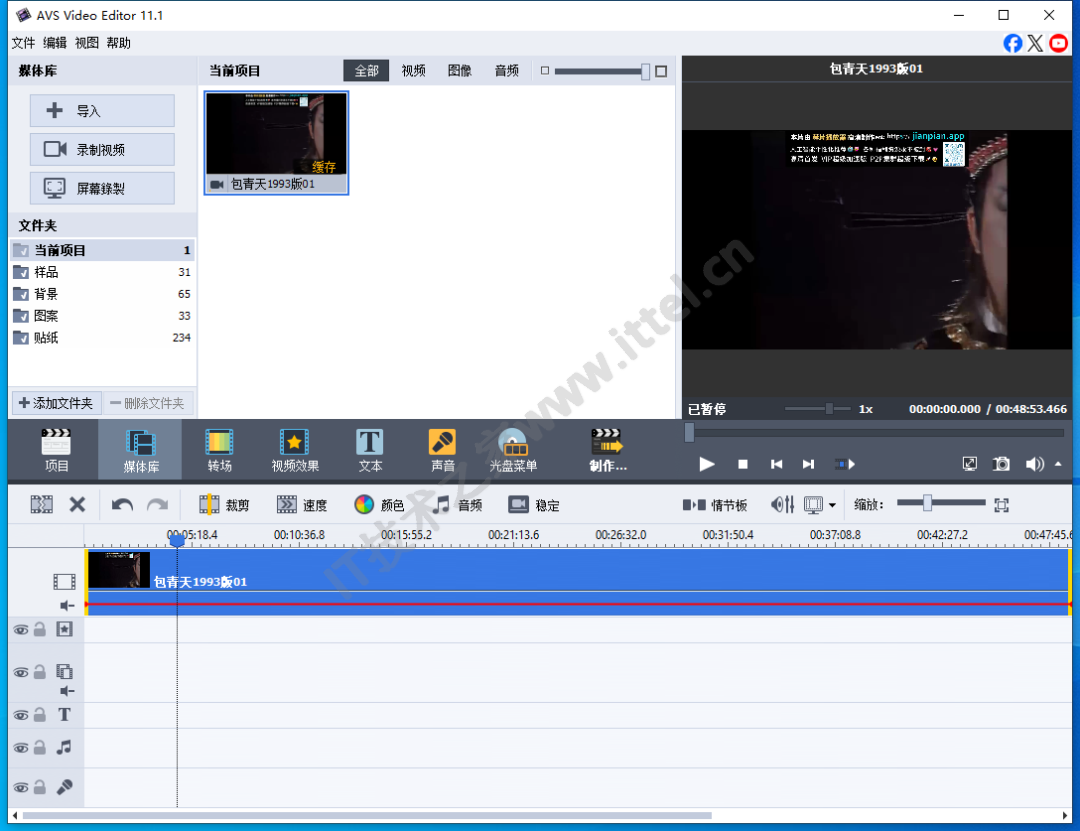1080x831 pixels.
Task: Lock the music track
Action: click(x=40, y=747)
